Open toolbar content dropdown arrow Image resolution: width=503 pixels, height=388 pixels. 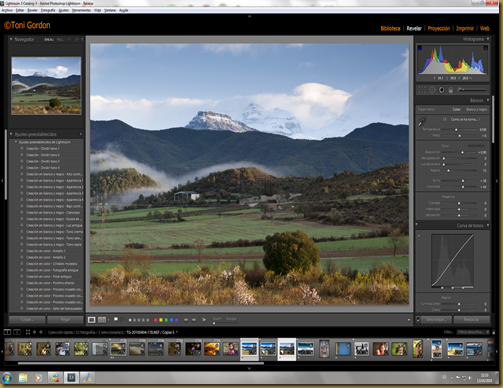pos(409,320)
